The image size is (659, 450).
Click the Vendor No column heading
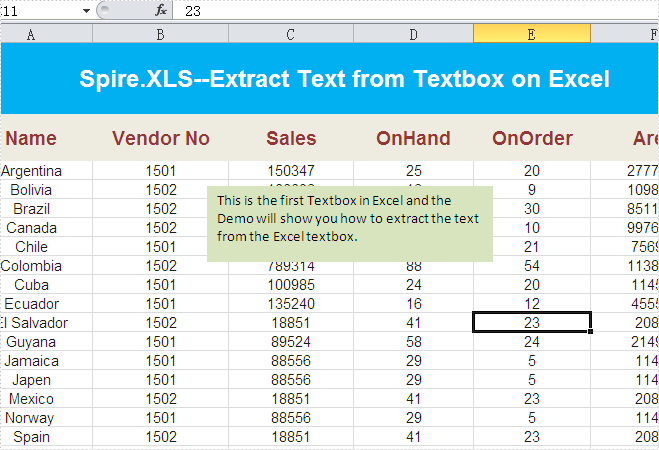pos(161,138)
